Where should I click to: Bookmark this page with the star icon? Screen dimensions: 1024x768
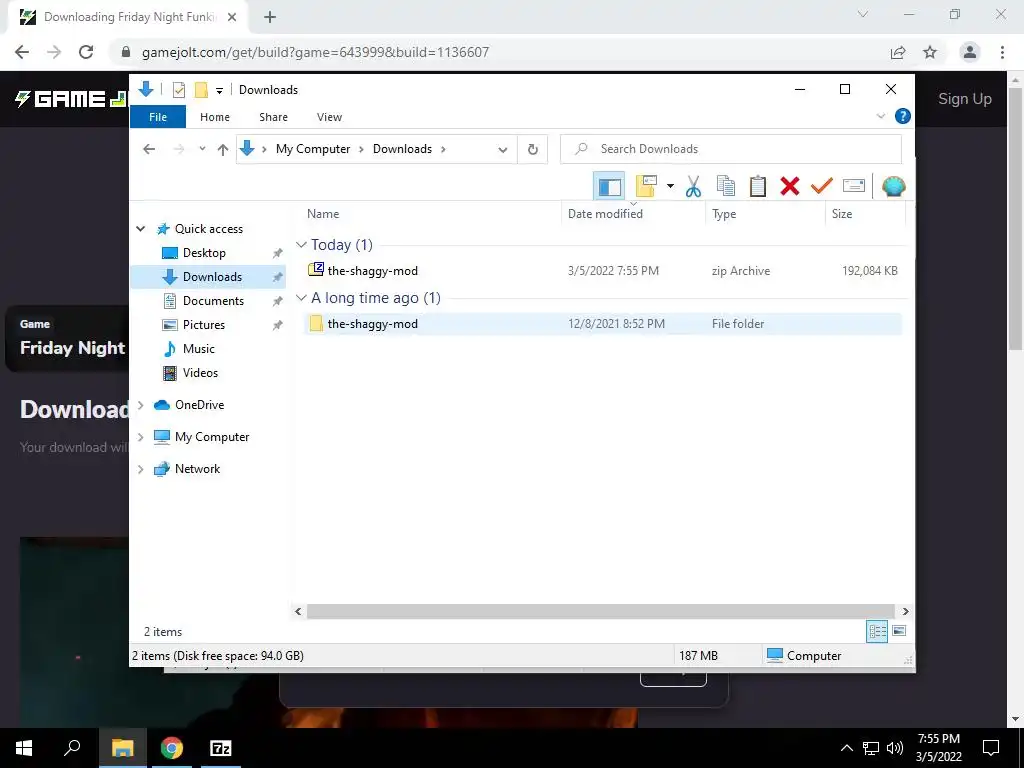[930, 52]
